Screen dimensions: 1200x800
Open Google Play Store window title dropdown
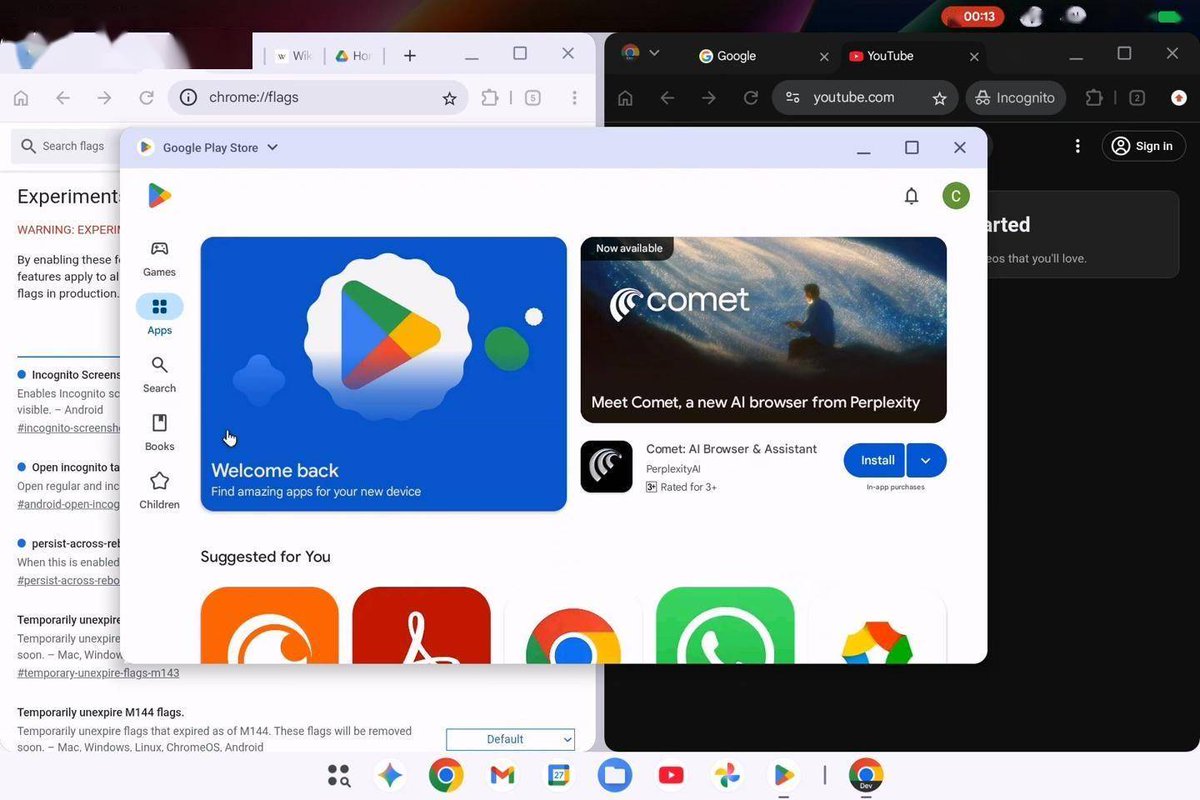coord(272,147)
